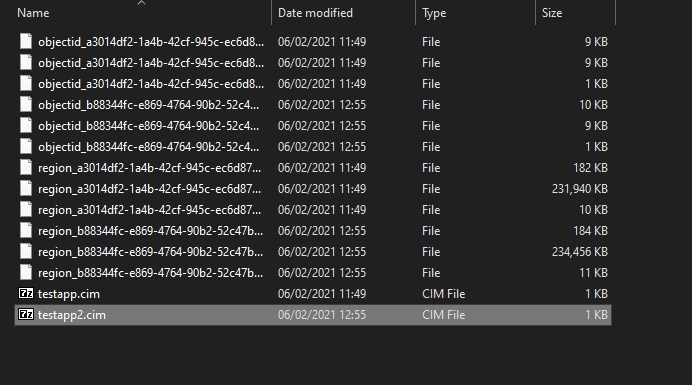Select the highlighted testapp2.cim file name
The width and height of the screenshot is (692, 385).
coord(71,315)
